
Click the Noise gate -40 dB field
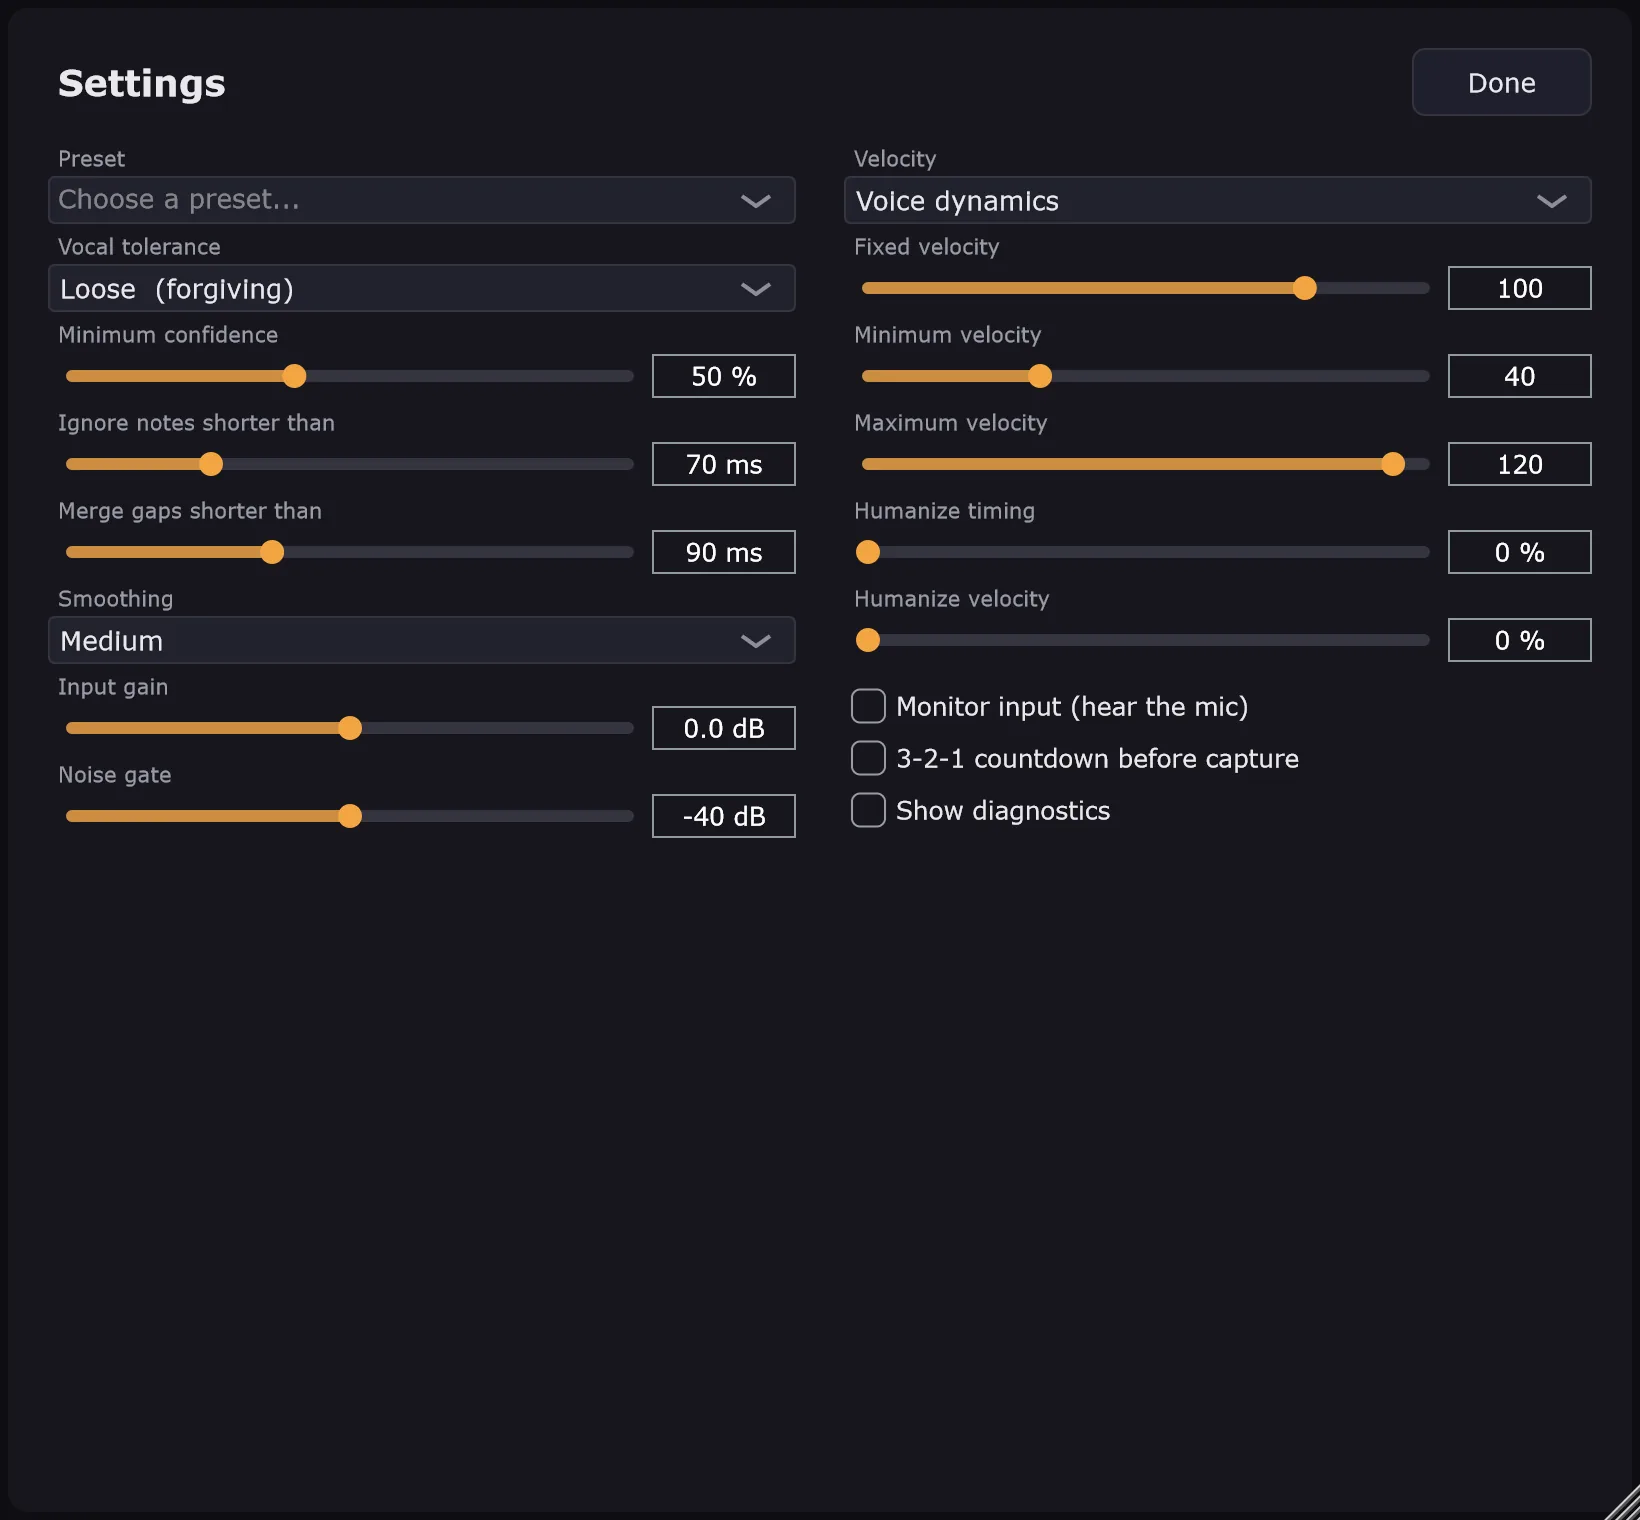pyautogui.click(x=724, y=816)
